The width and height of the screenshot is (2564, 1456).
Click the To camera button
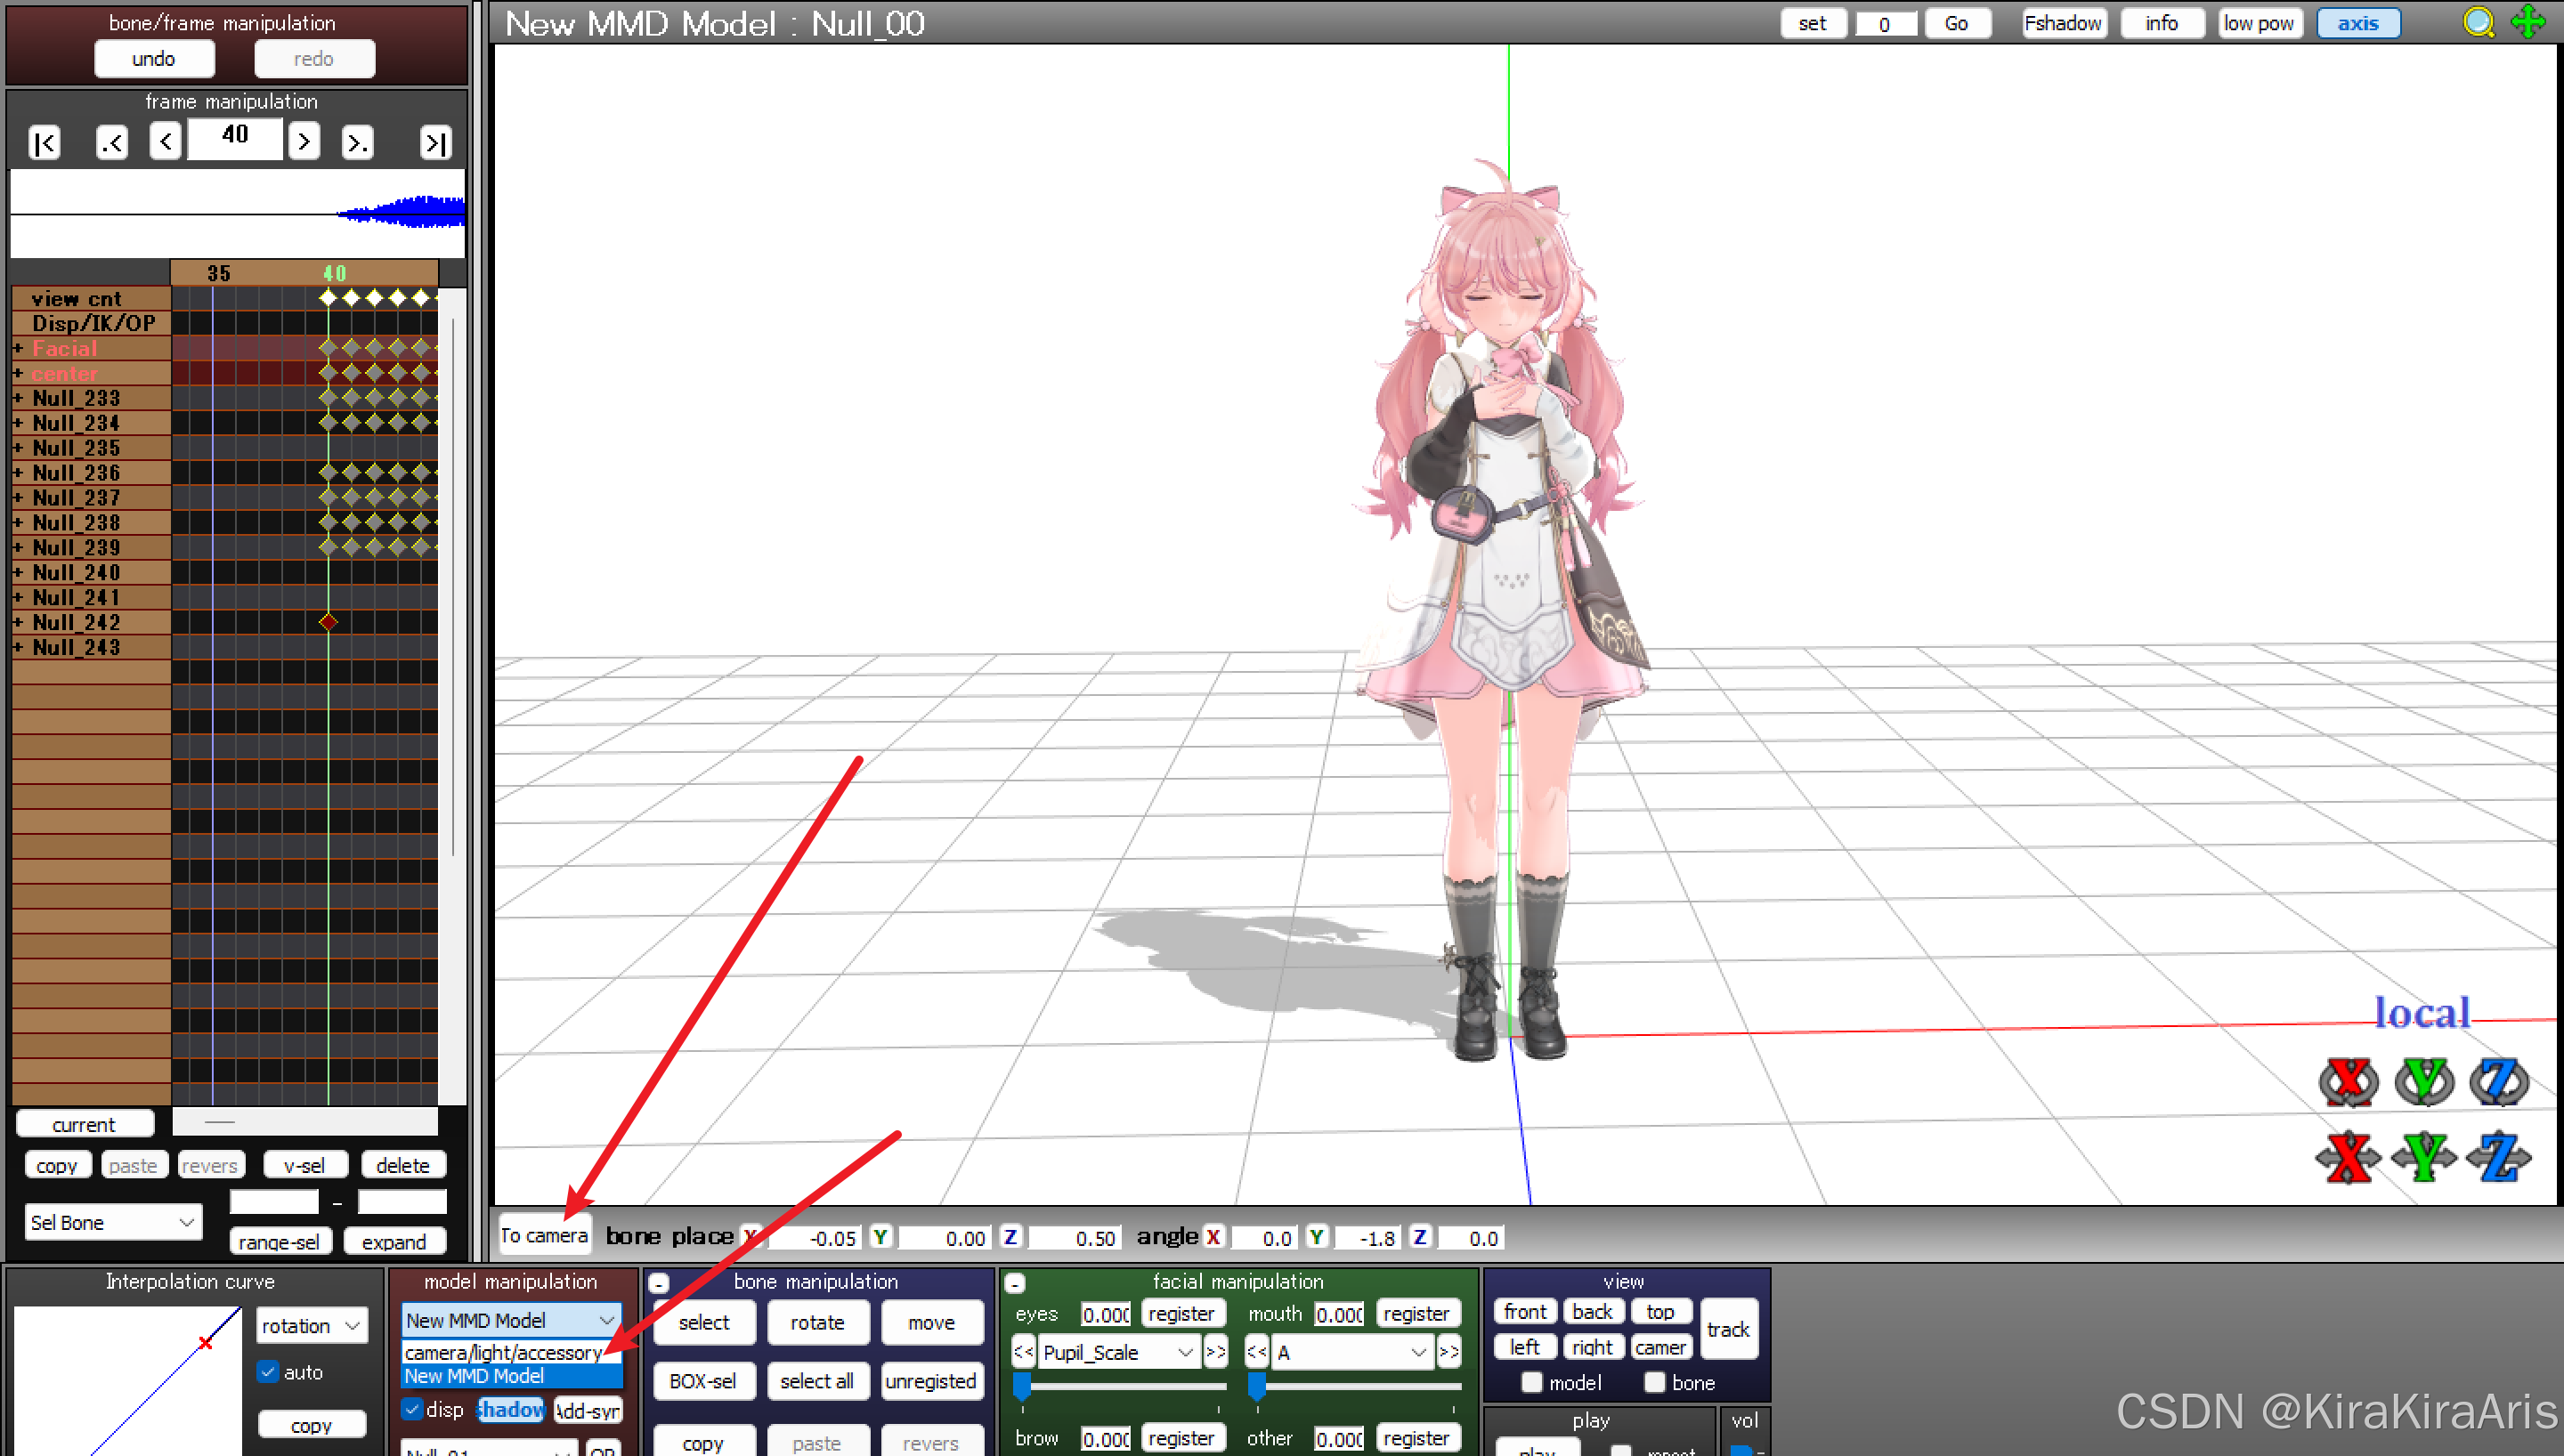[x=544, y=1235]
